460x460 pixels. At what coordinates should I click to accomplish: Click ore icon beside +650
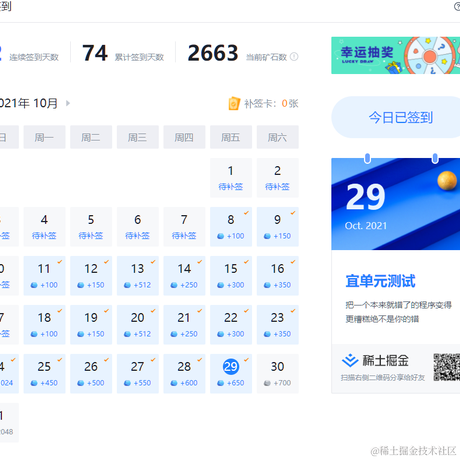[x=220, y=383]
